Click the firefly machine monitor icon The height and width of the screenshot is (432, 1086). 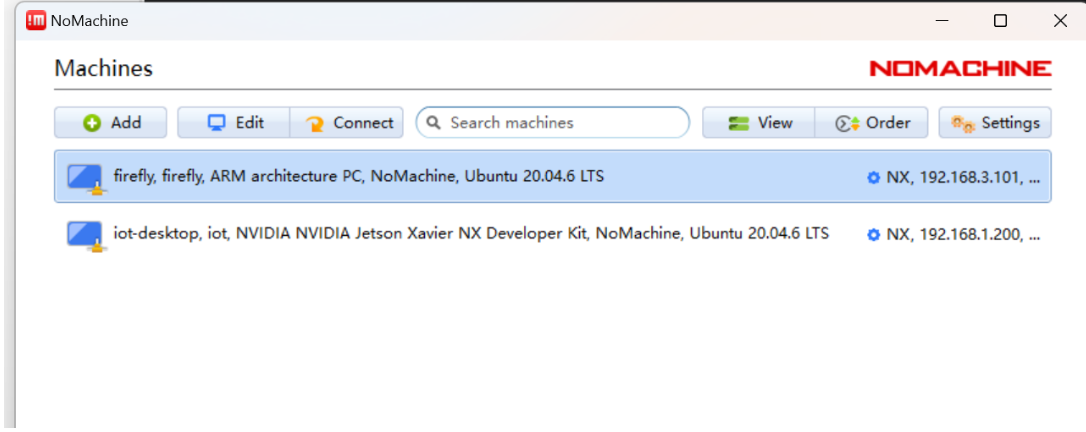click(x=85, y=177)
